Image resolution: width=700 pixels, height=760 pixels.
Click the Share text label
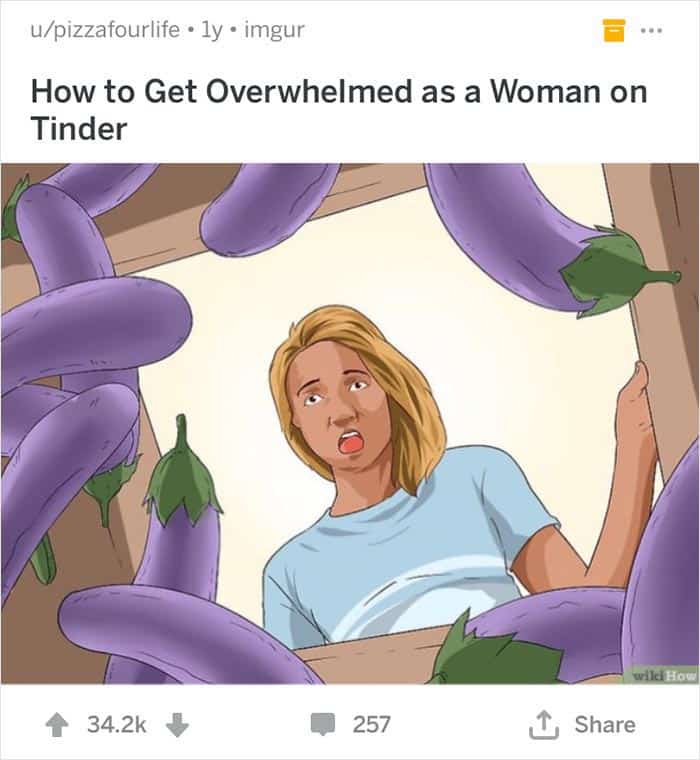605,725
